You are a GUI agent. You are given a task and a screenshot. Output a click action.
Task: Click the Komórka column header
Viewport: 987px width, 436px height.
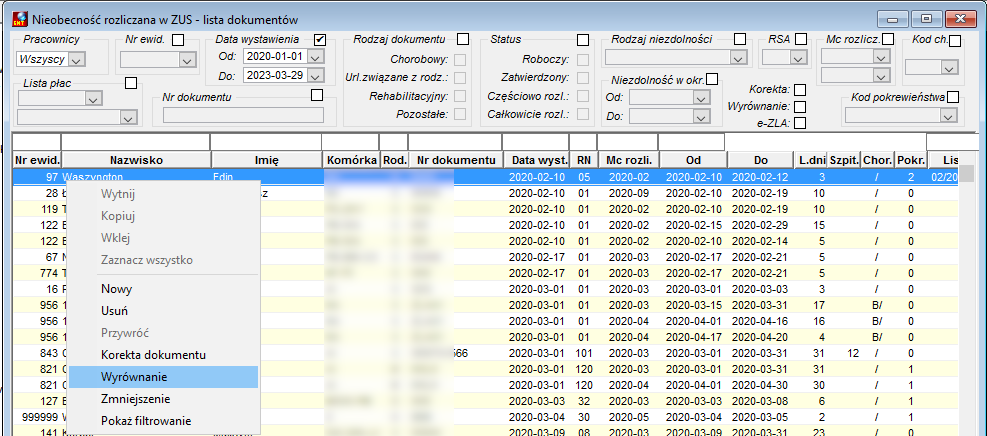click(351, 160)
